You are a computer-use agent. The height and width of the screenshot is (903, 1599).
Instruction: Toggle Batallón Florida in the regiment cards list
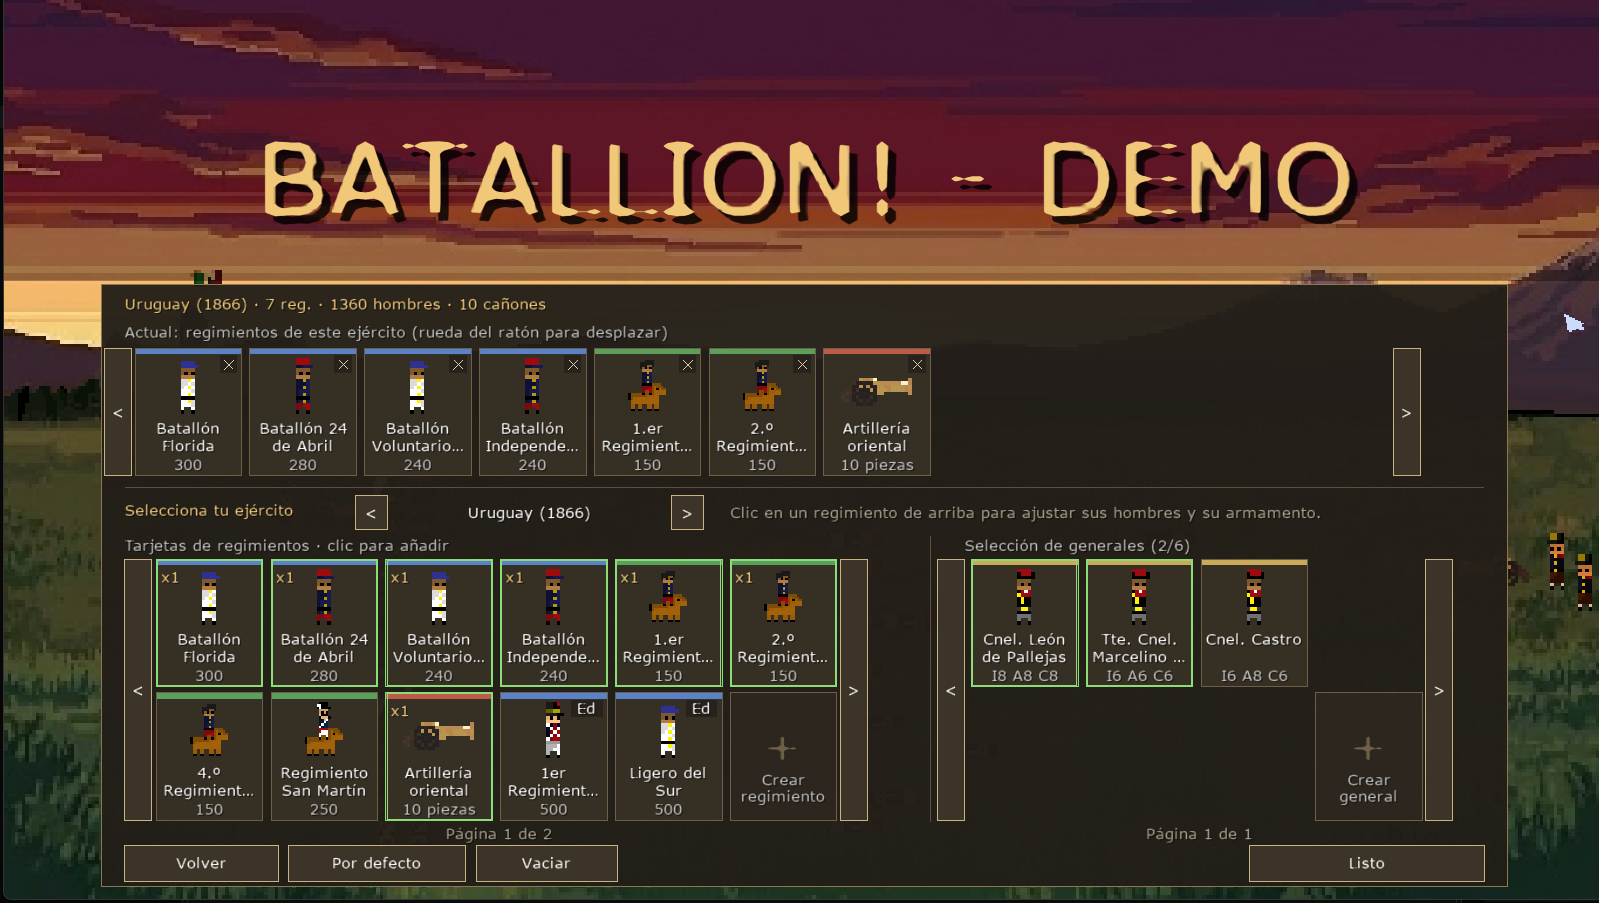tap(209, 623)
